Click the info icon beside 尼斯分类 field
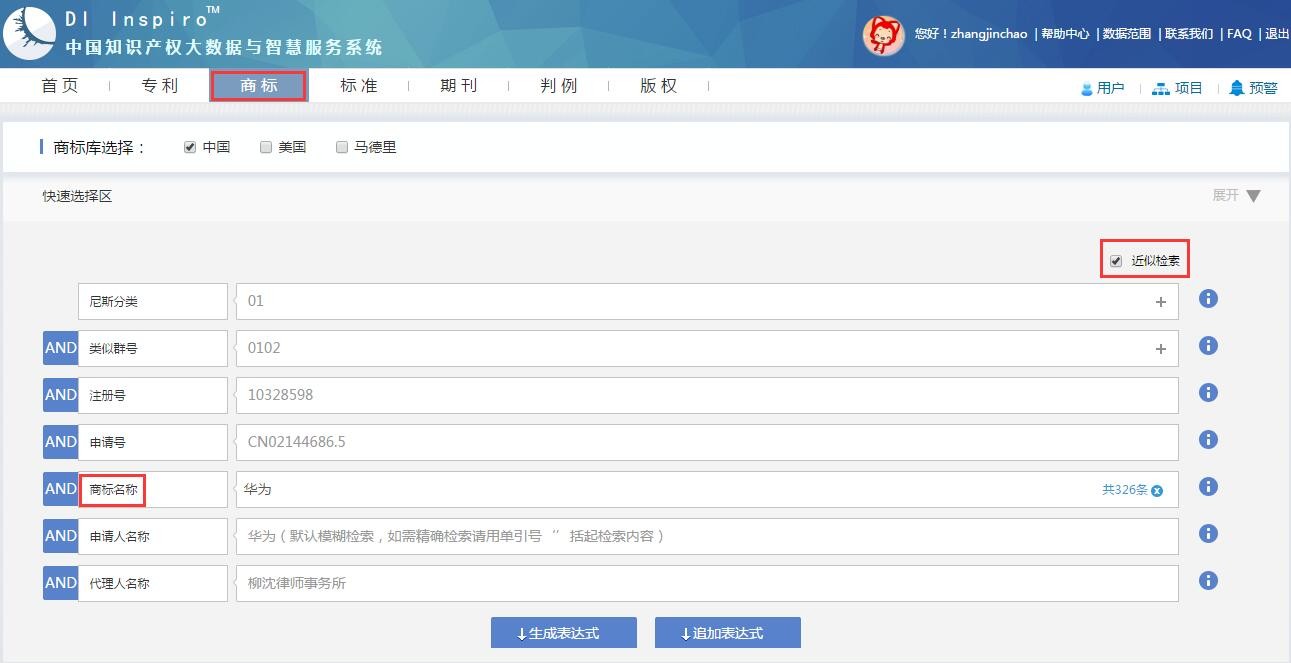 (1208, 299)
